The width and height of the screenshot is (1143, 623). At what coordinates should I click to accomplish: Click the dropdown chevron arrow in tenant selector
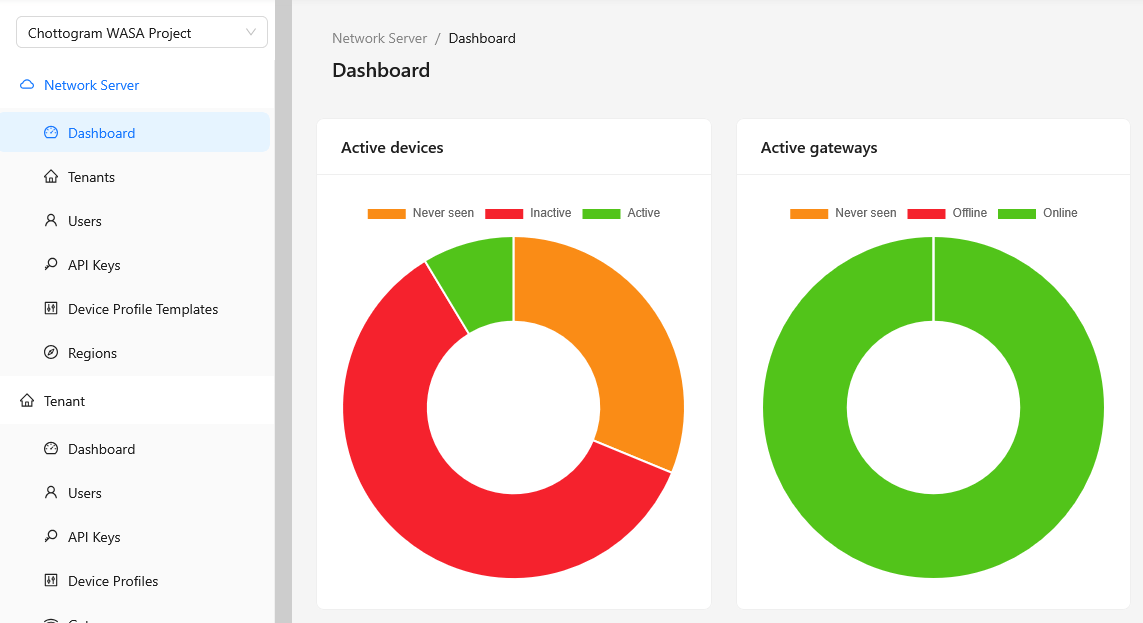coord(251,32)
